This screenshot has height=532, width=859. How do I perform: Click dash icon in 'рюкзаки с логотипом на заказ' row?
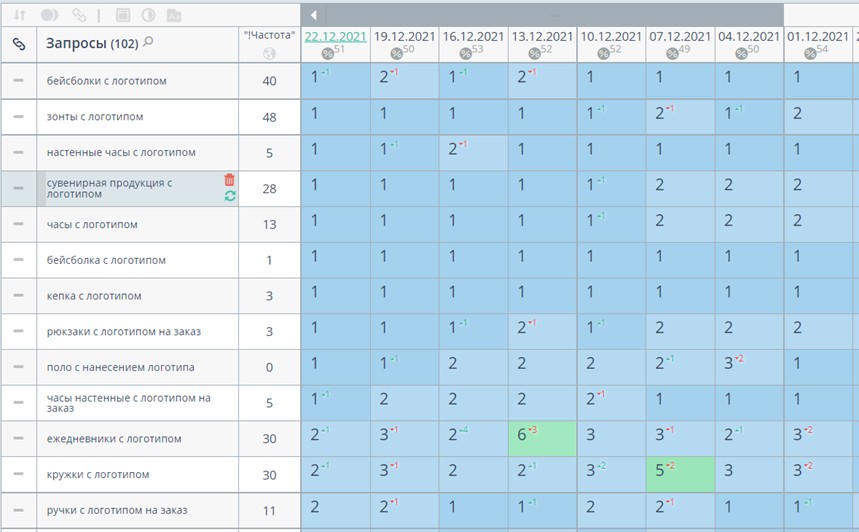(18, 331)
